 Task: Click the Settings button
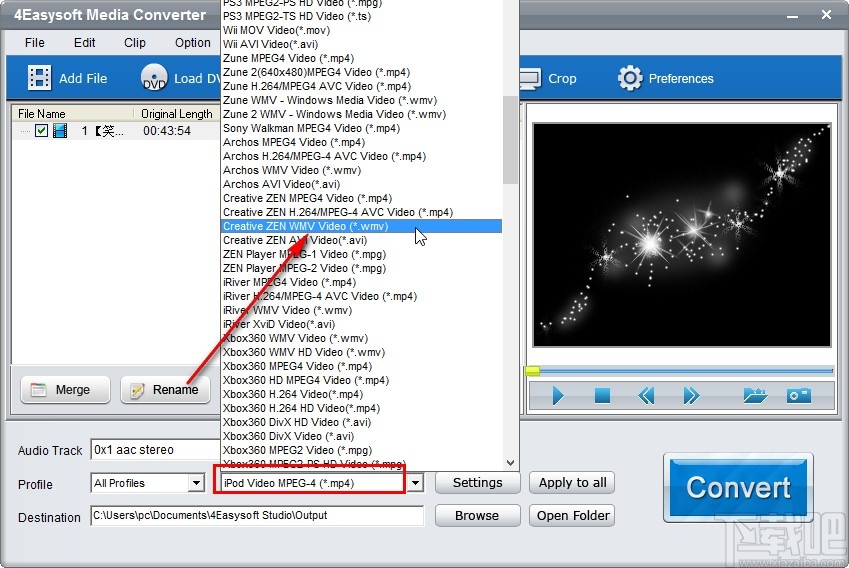coord(478,482)
